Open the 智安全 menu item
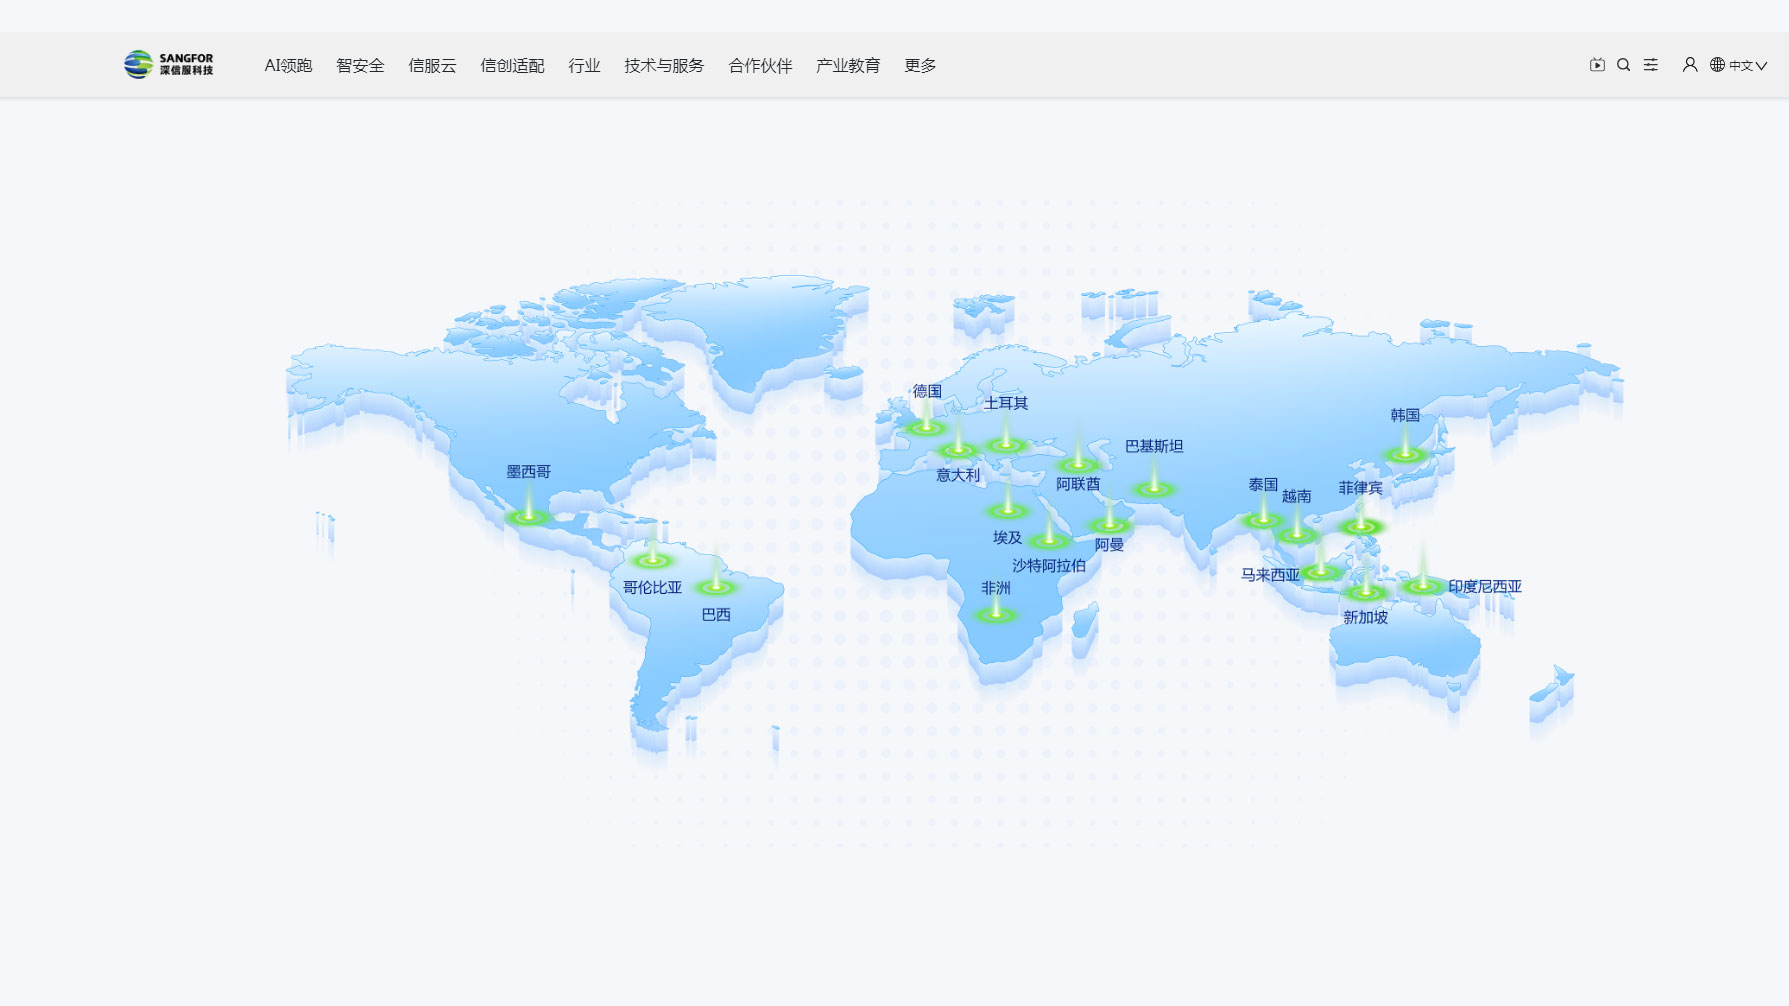The image size is (1789, 1006). click(x=360, y=66)
